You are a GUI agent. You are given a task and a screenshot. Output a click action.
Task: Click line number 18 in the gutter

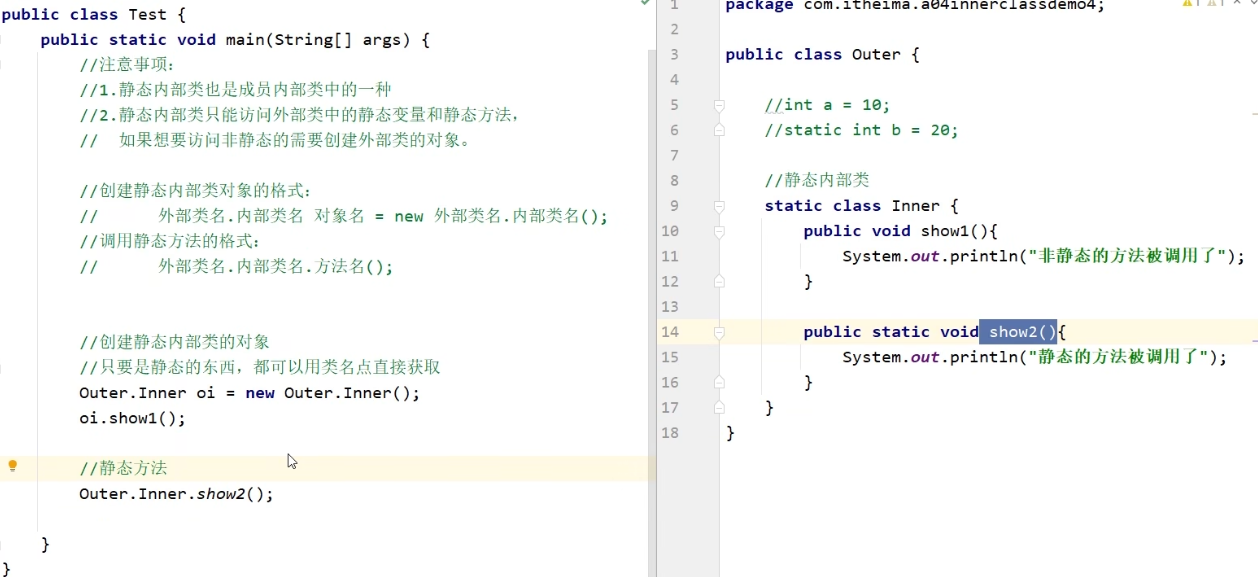pyautogui.click(x=670, y=433)
